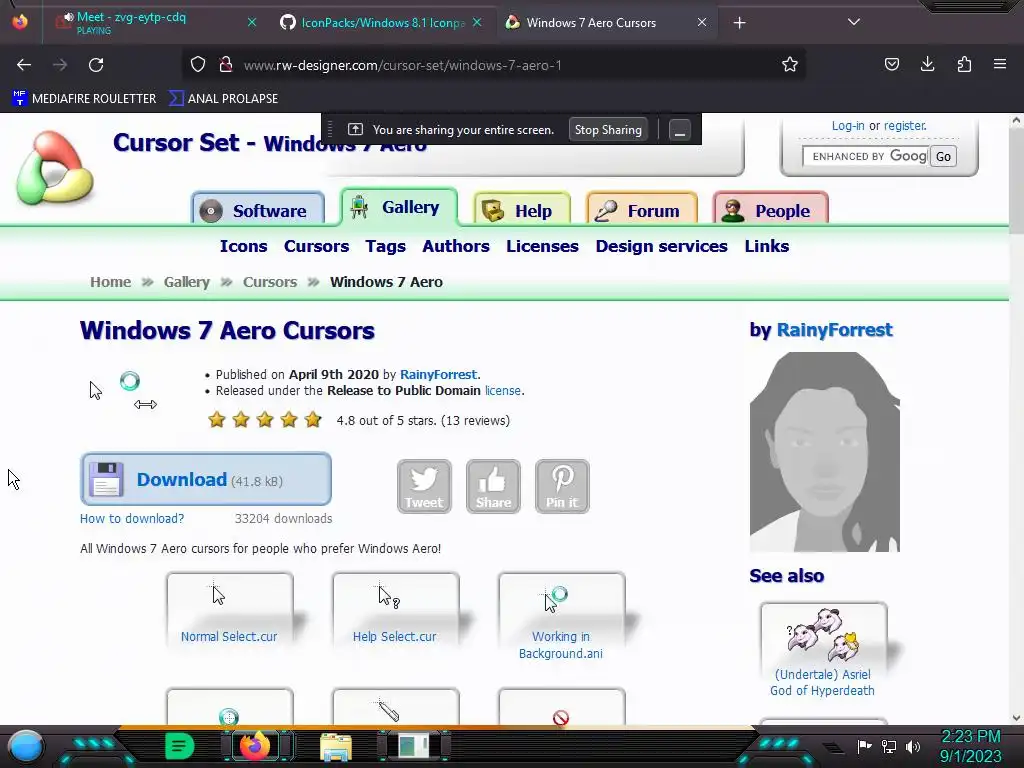Open the Public Domain license link
Viewport: 1024px width, 768px height.
(502, 391)
